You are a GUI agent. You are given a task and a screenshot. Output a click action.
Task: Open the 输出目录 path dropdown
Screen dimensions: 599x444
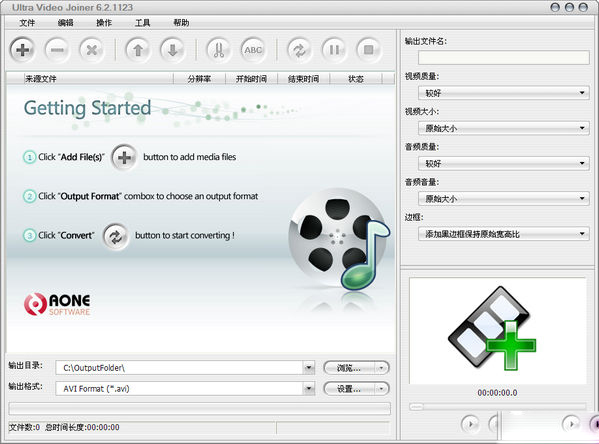pyautogui.click(x=309, y=368)
